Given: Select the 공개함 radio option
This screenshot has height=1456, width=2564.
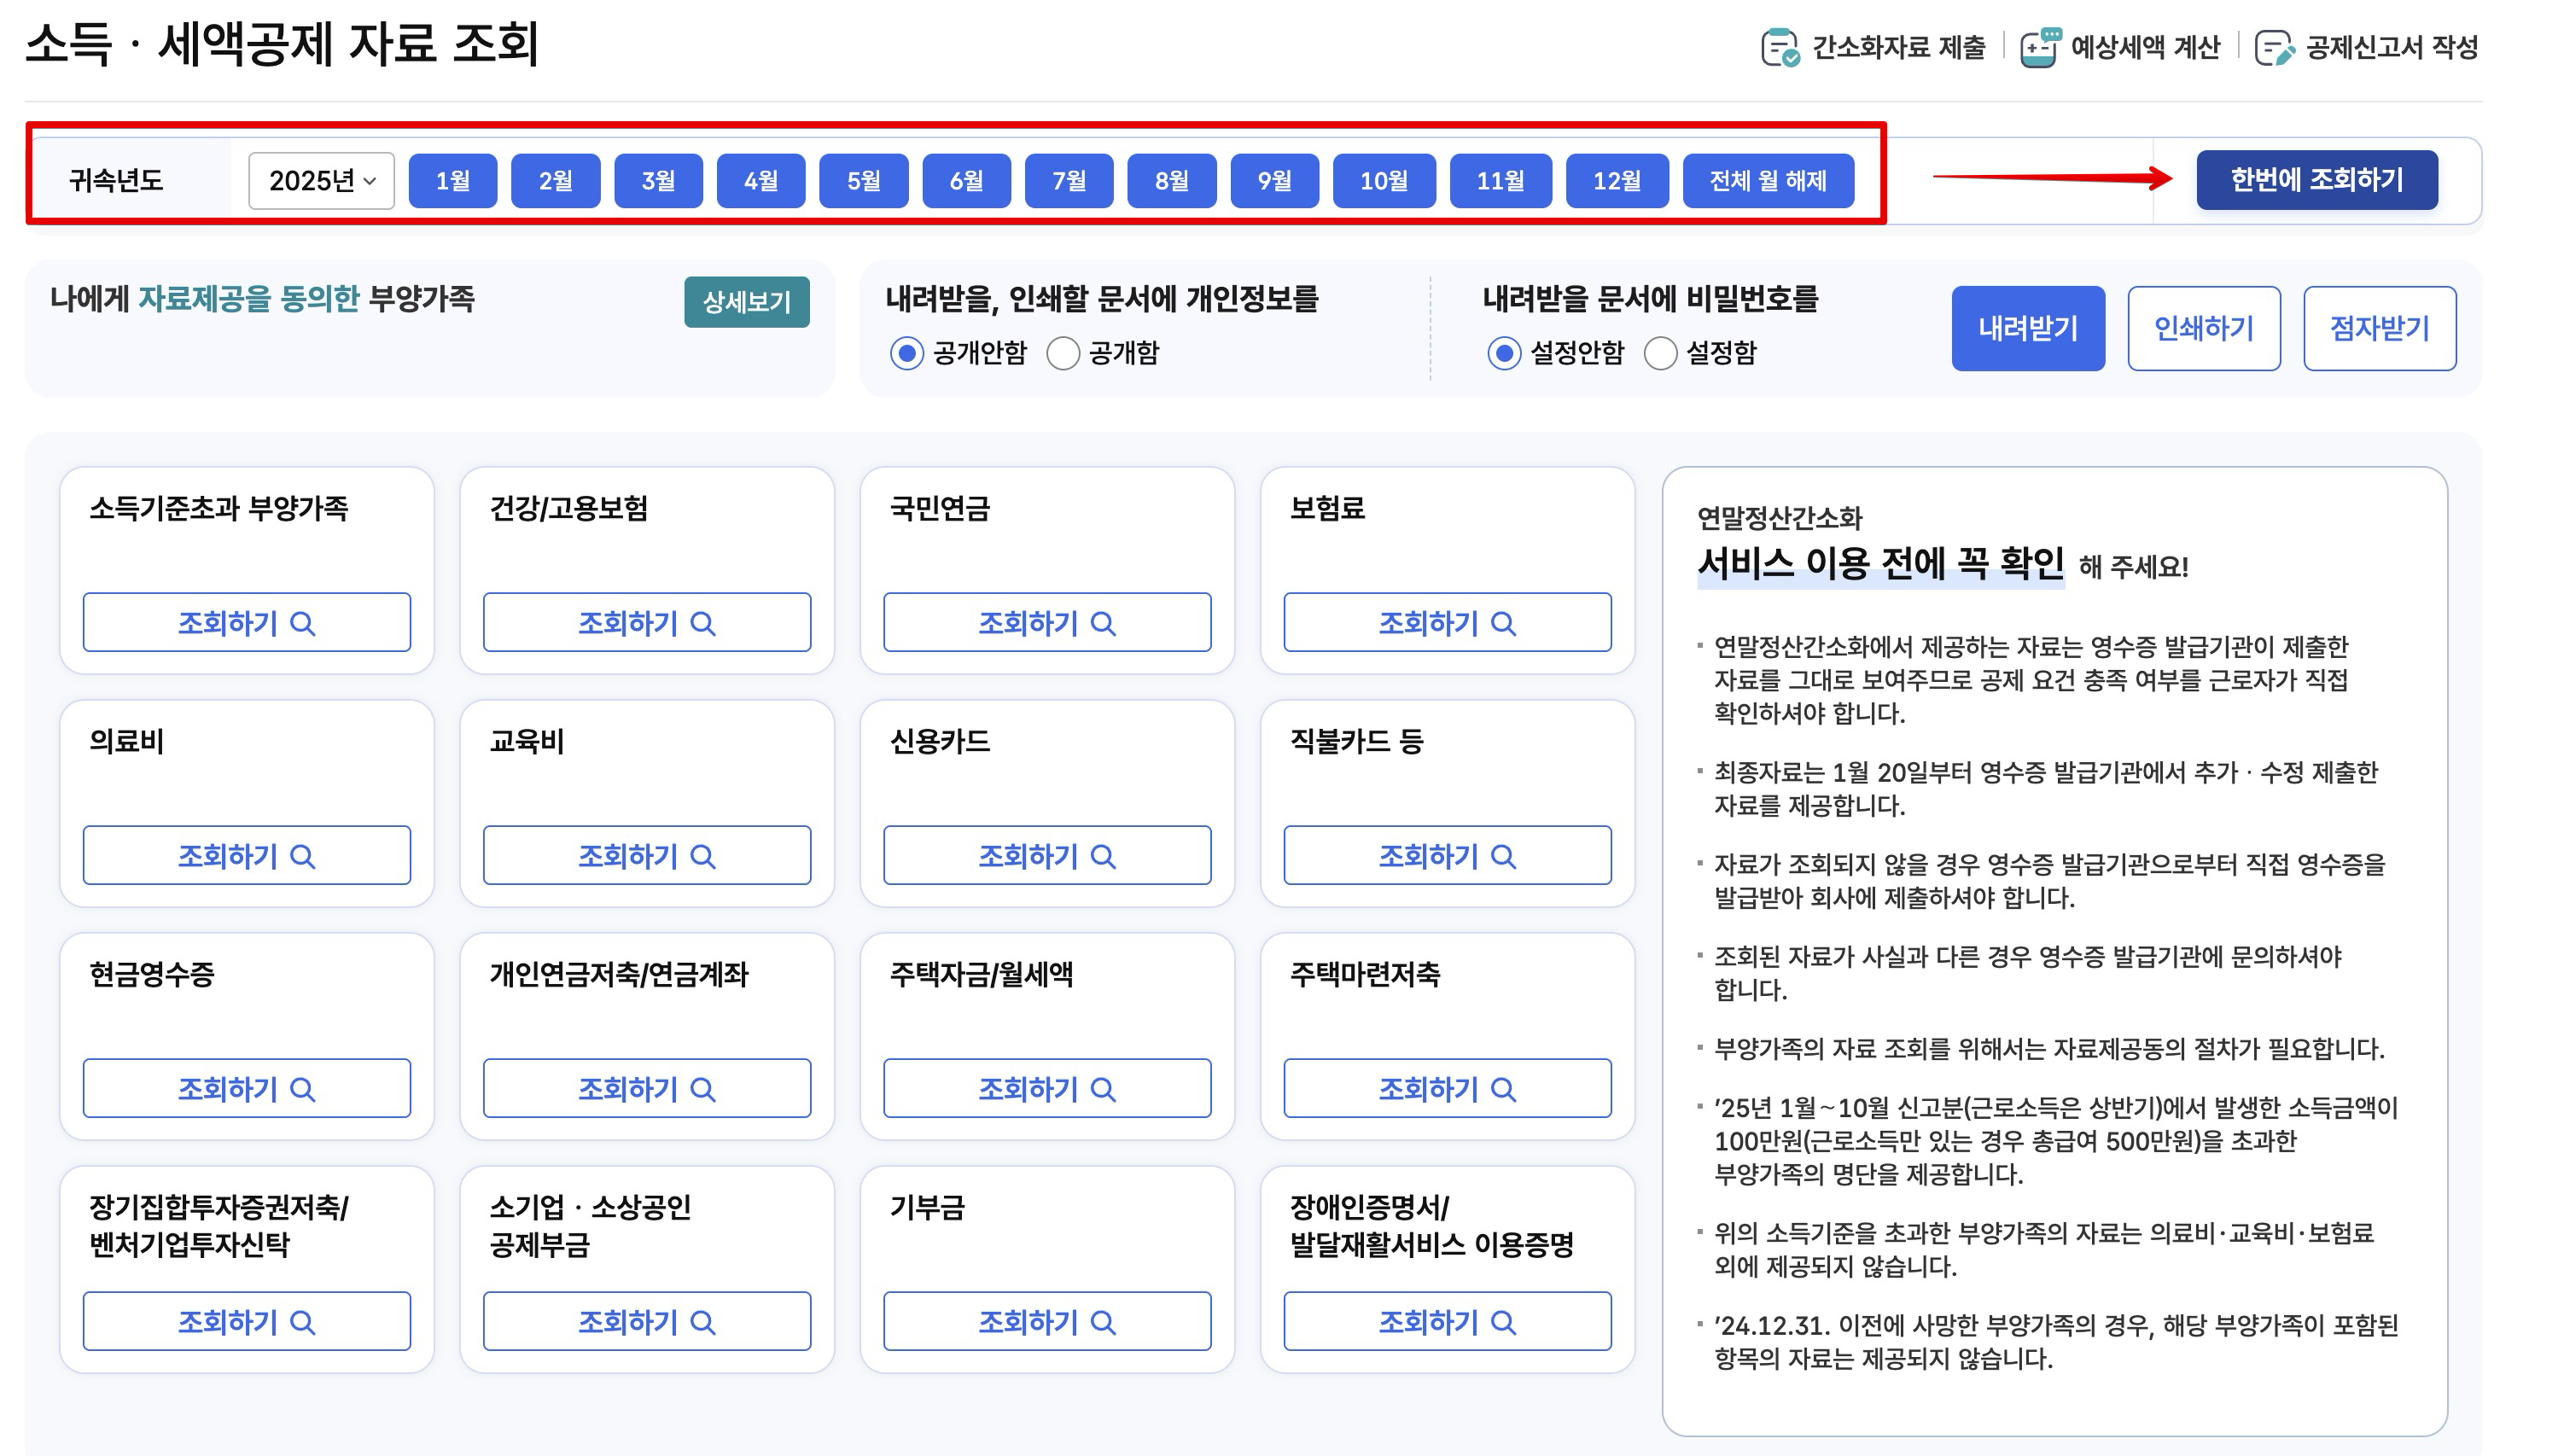Looking at the screenshot, I should [1062, 353].
